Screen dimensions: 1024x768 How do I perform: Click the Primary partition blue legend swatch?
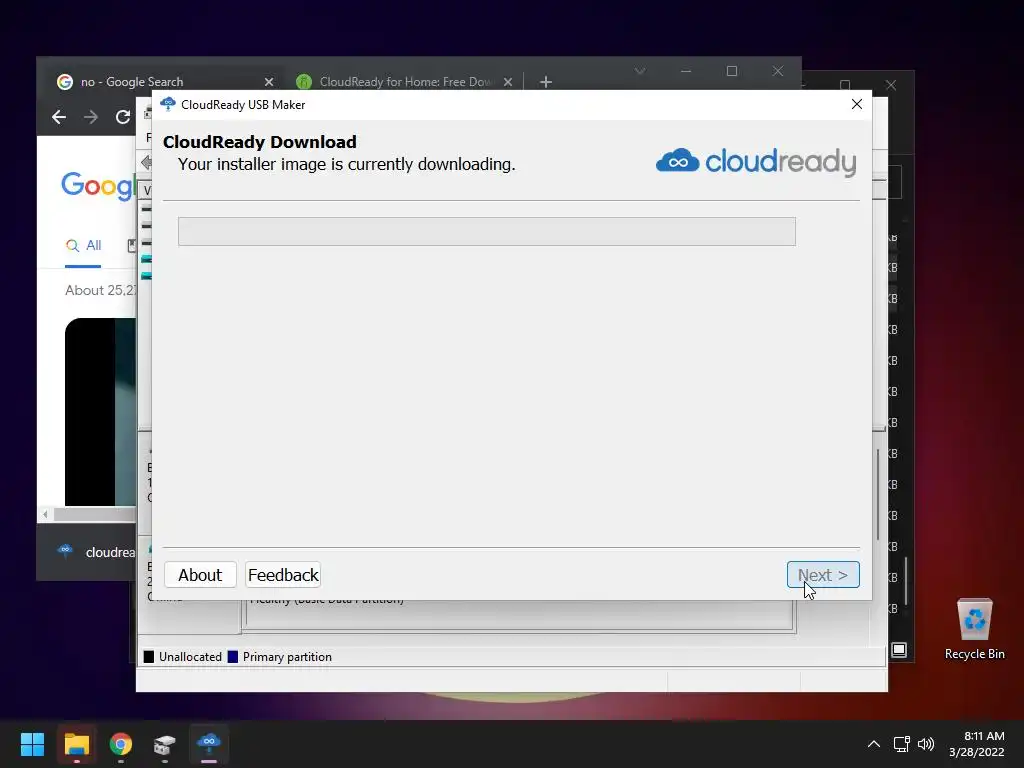pyautogui.click(x=232, y=656)
